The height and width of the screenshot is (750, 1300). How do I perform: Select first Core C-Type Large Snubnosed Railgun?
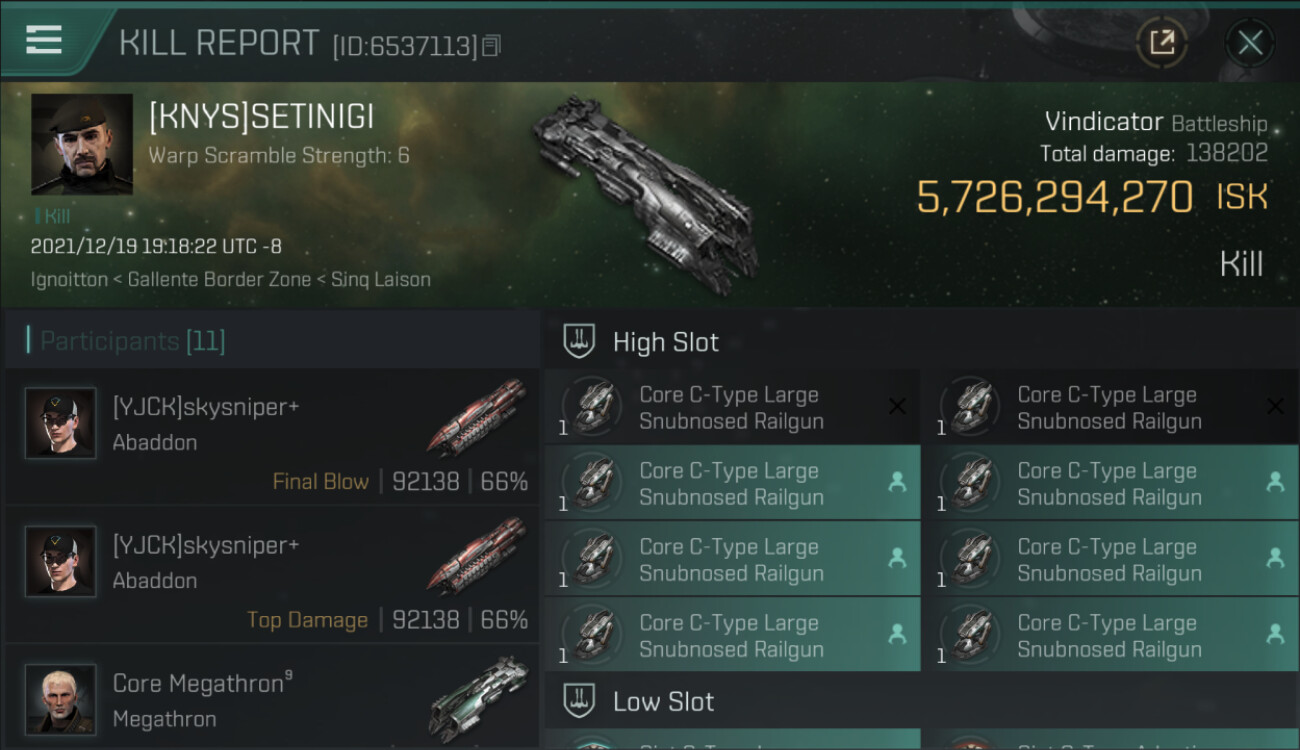pos(730,408)
